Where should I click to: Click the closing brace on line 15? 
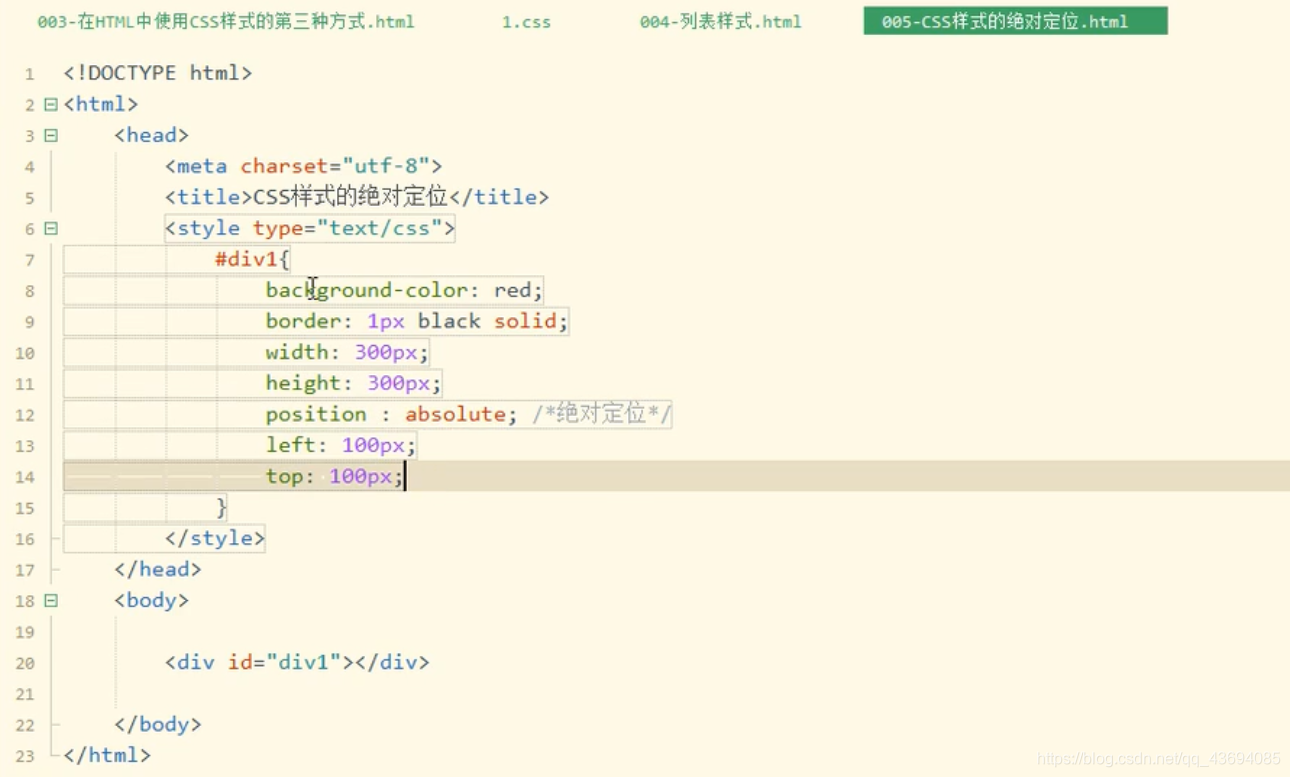pos(222,507)
